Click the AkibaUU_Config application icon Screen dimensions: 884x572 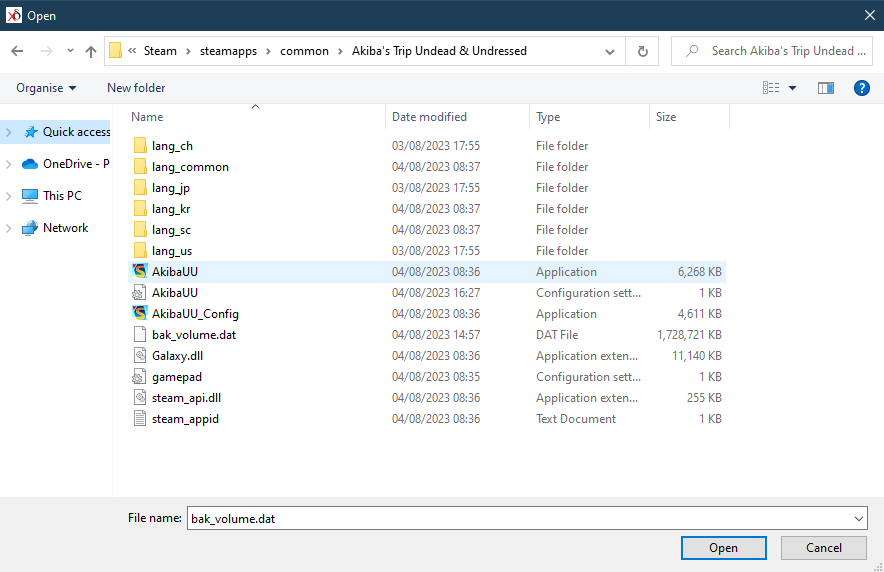(140, 313)
